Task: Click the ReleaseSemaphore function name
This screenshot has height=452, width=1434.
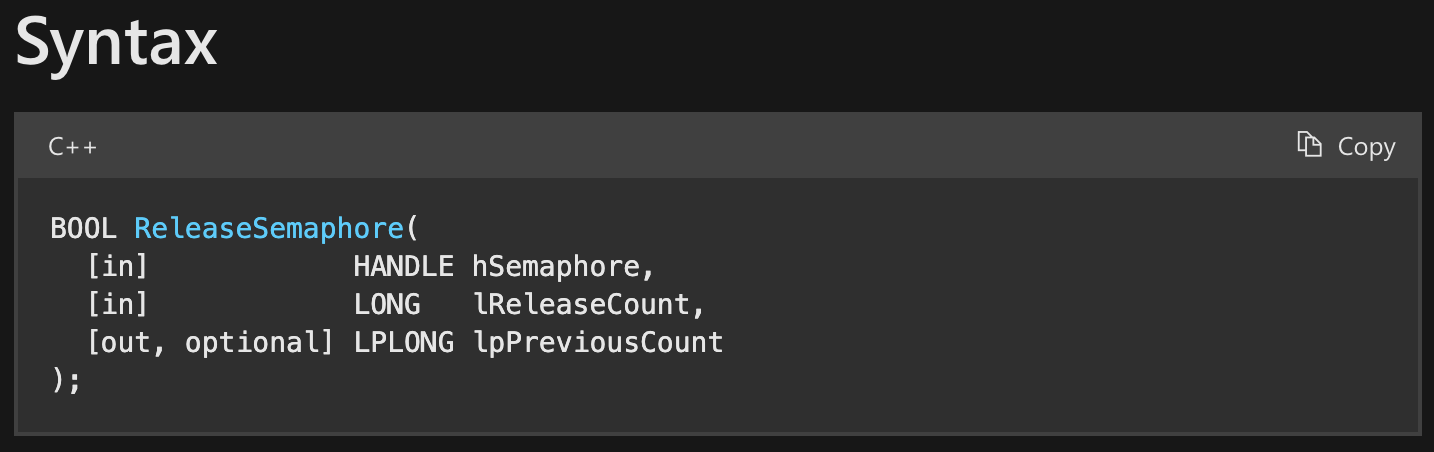Action: [x=268, y=228]
